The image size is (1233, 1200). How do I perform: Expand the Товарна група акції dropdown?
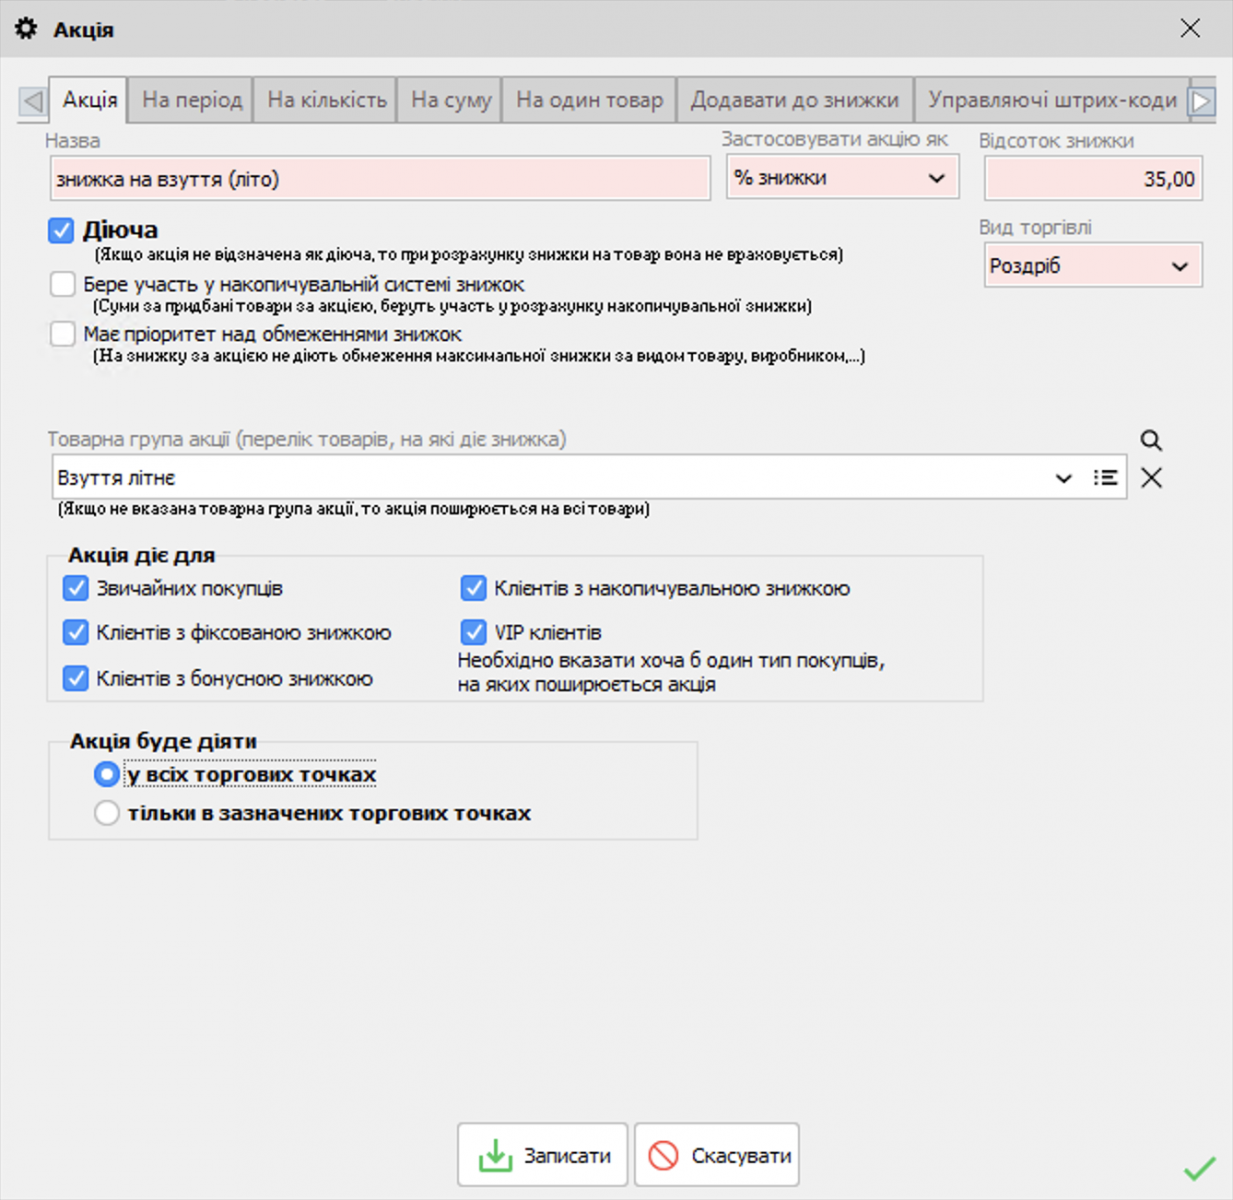(1063, 478)
